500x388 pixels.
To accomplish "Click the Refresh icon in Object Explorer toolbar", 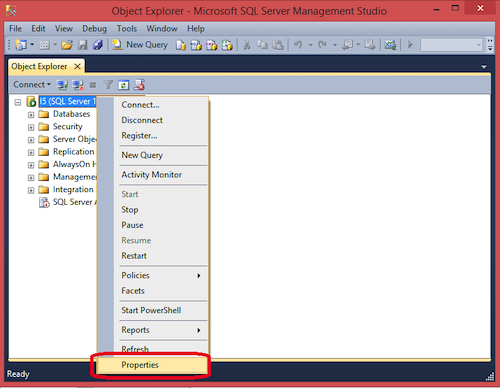I will tap(123, 85).
